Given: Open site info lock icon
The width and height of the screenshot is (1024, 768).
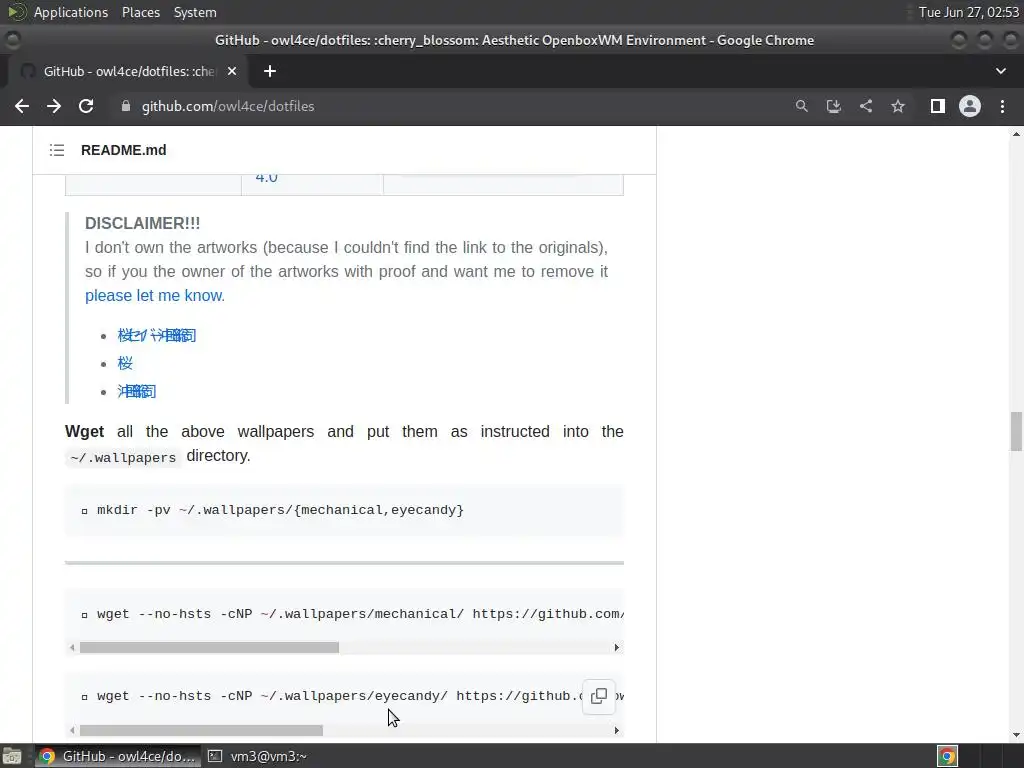Looking at the screenshot, I should [126, 106].
